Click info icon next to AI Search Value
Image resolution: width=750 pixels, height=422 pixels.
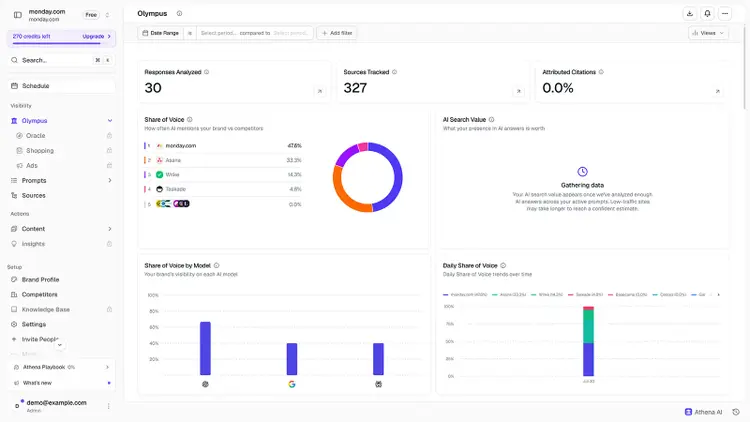click(x=491, y=120)
